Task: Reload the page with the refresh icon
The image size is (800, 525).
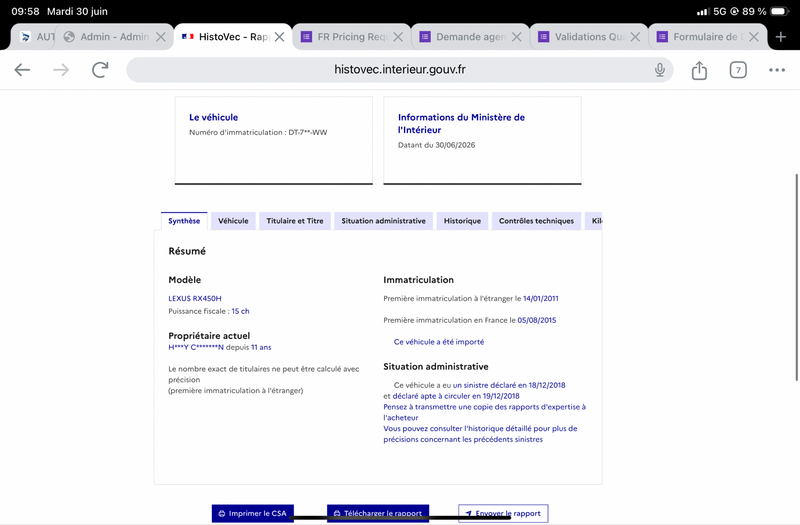Action: point(101,69)
